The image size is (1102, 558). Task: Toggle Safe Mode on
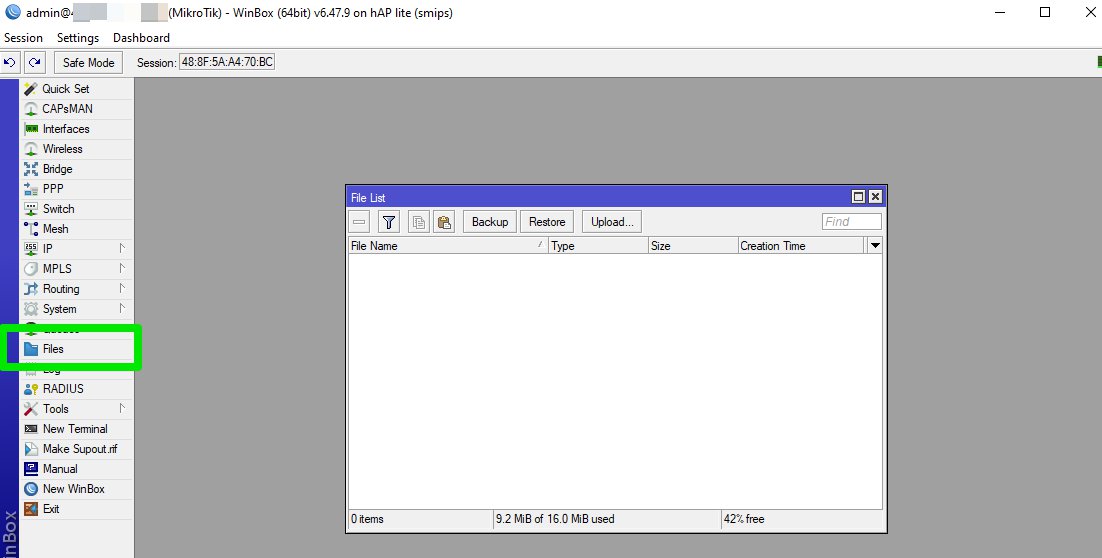88,62
